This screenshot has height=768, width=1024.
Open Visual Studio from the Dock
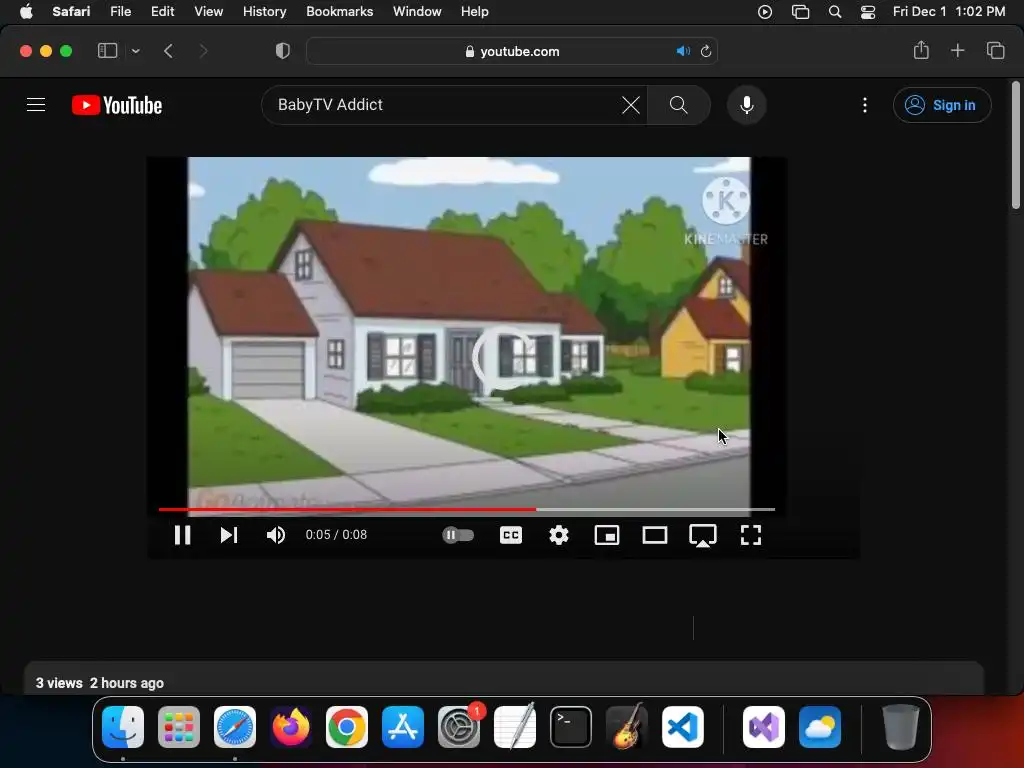coord(764,727)
